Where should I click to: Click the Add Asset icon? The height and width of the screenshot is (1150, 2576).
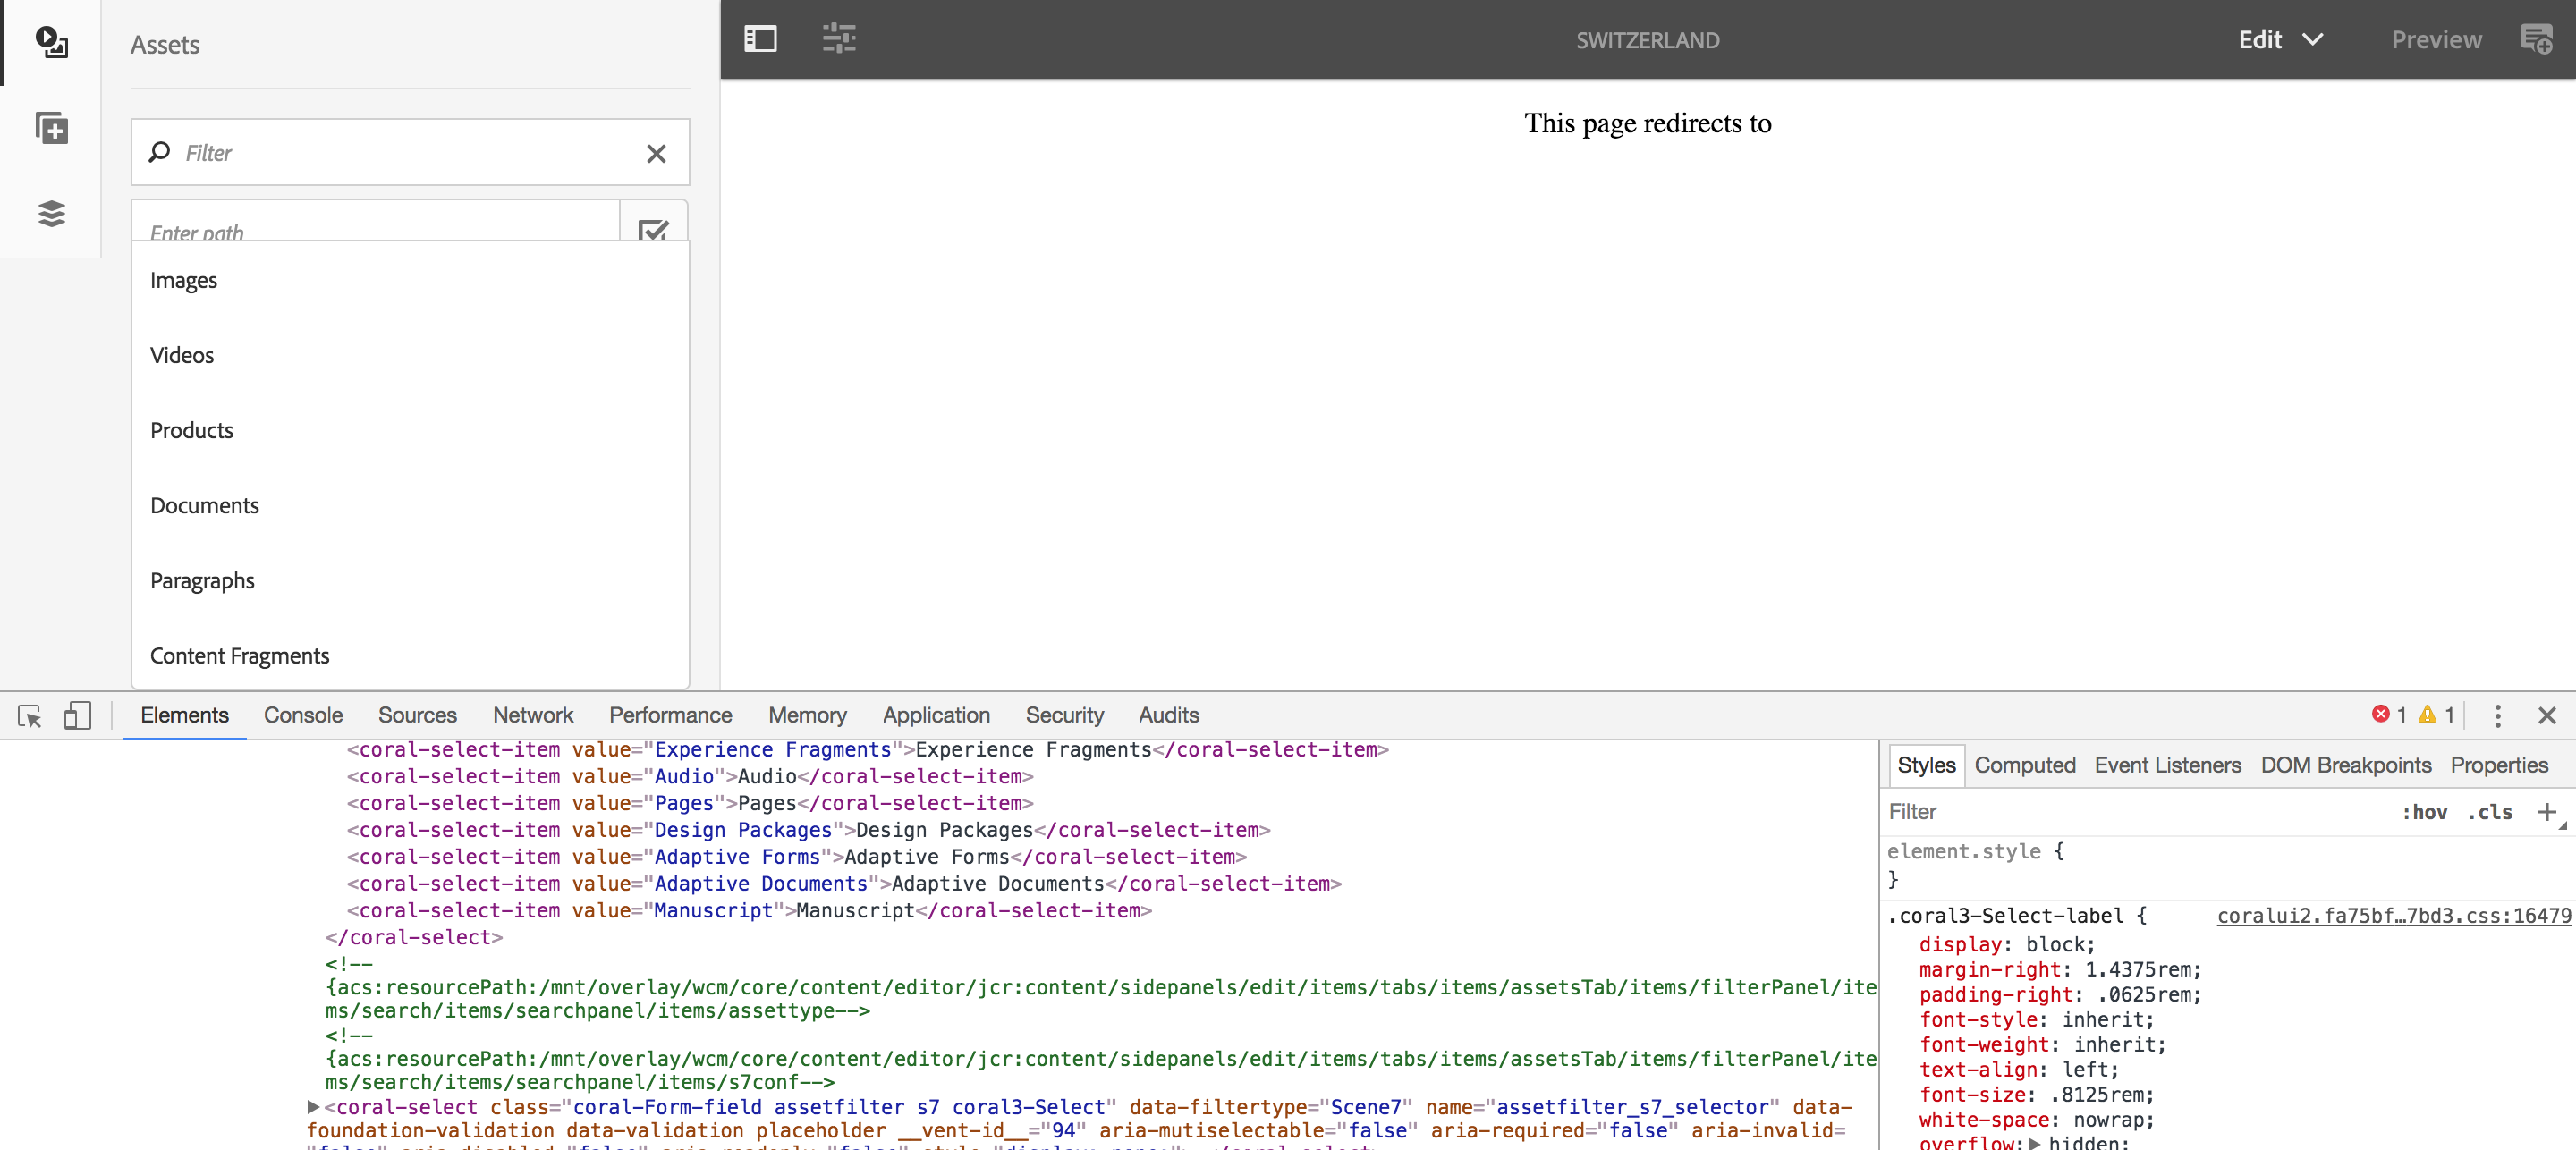click(49, 128)
